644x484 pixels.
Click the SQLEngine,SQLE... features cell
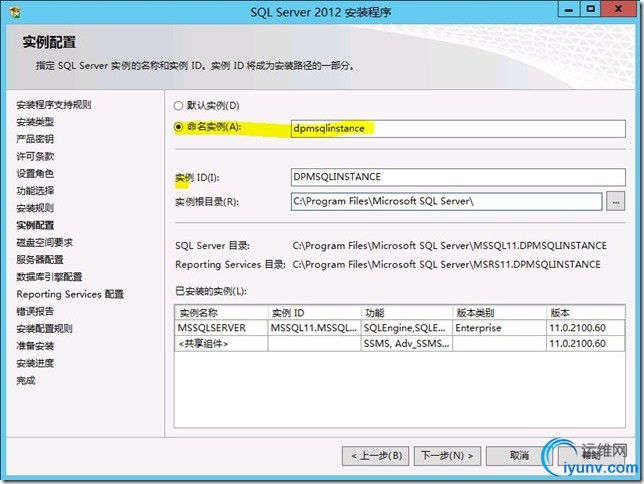pos(407,328)
